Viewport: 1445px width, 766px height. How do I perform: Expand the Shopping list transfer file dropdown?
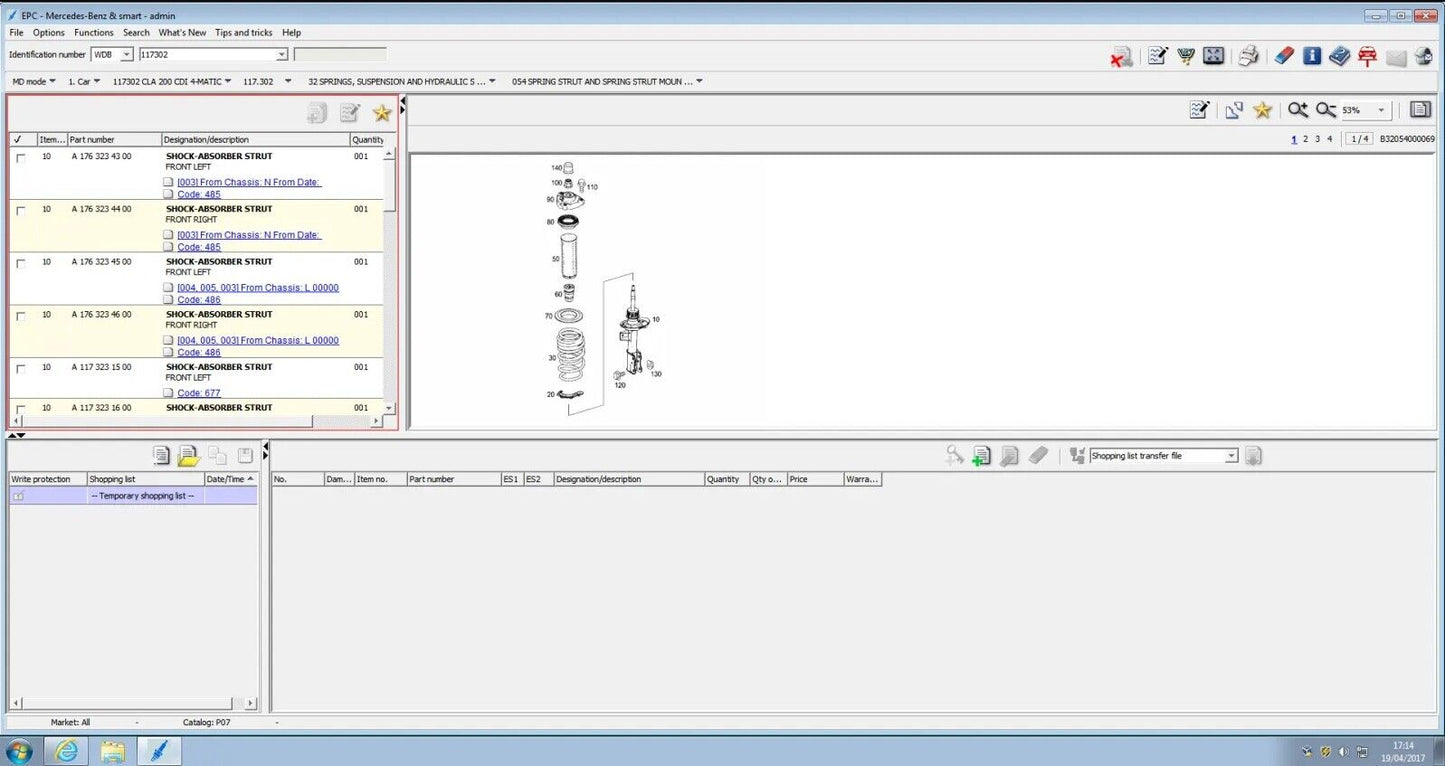[1231, 456]
